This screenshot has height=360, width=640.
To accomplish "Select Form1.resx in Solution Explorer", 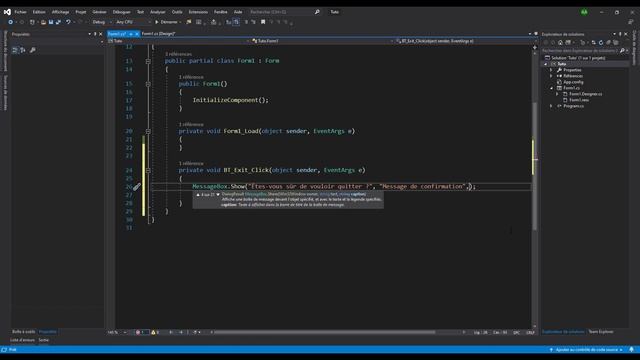I will [x=578, y=100].
